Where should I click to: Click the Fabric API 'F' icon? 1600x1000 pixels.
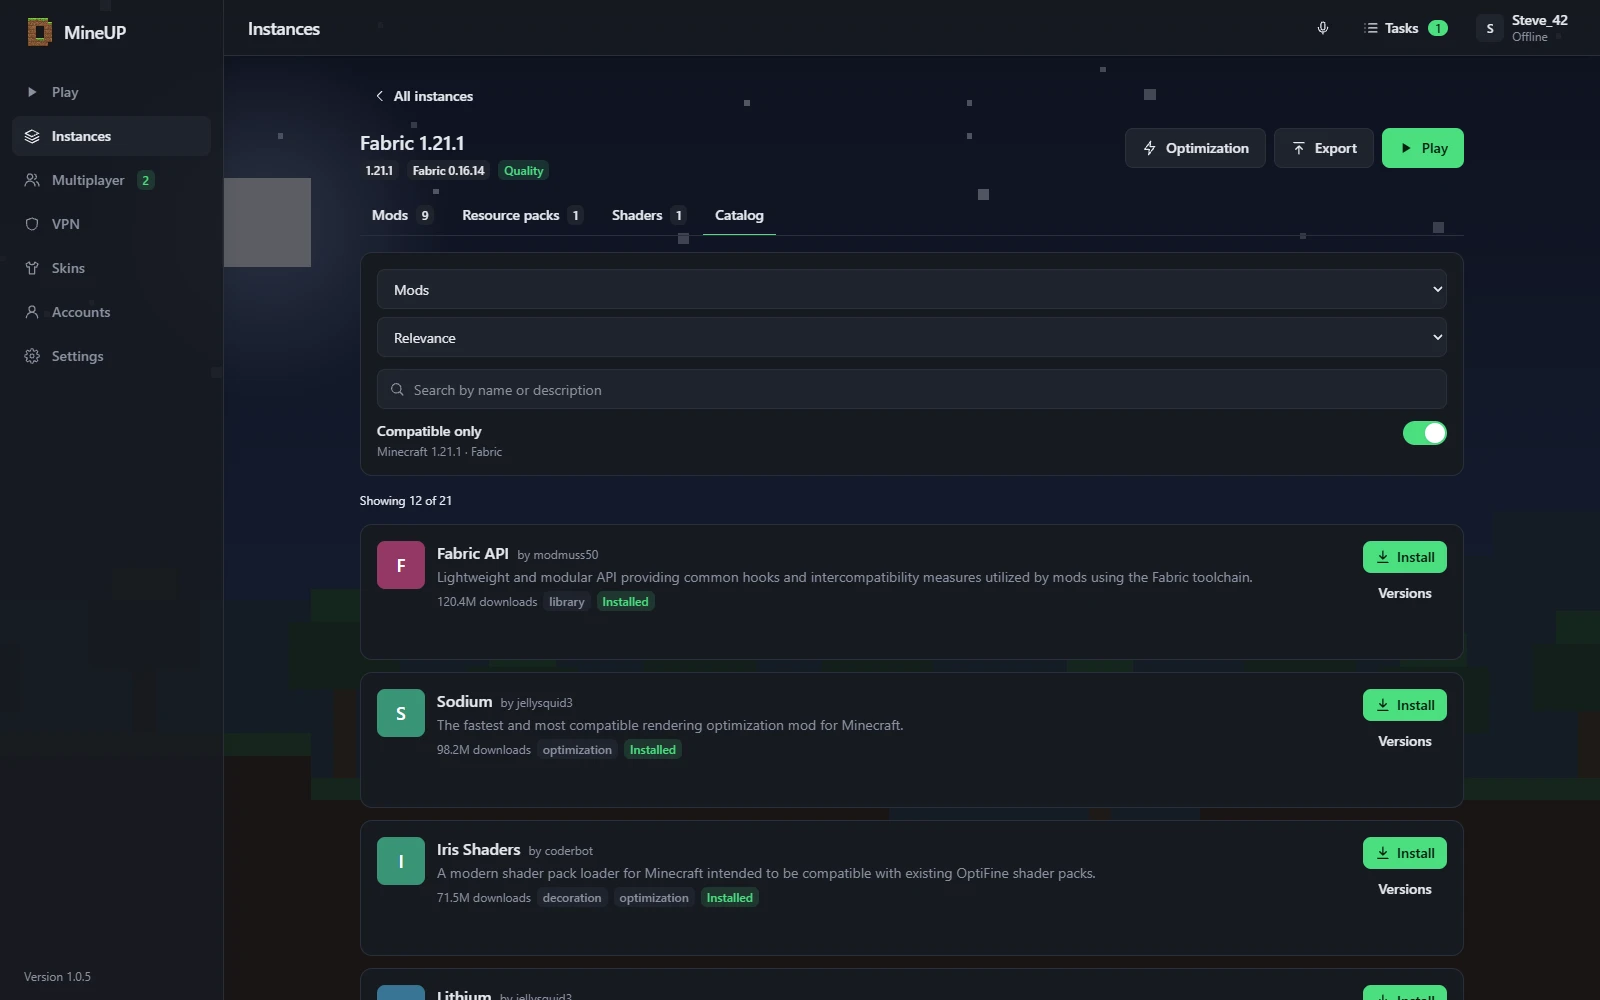click(x=401, y=565)
